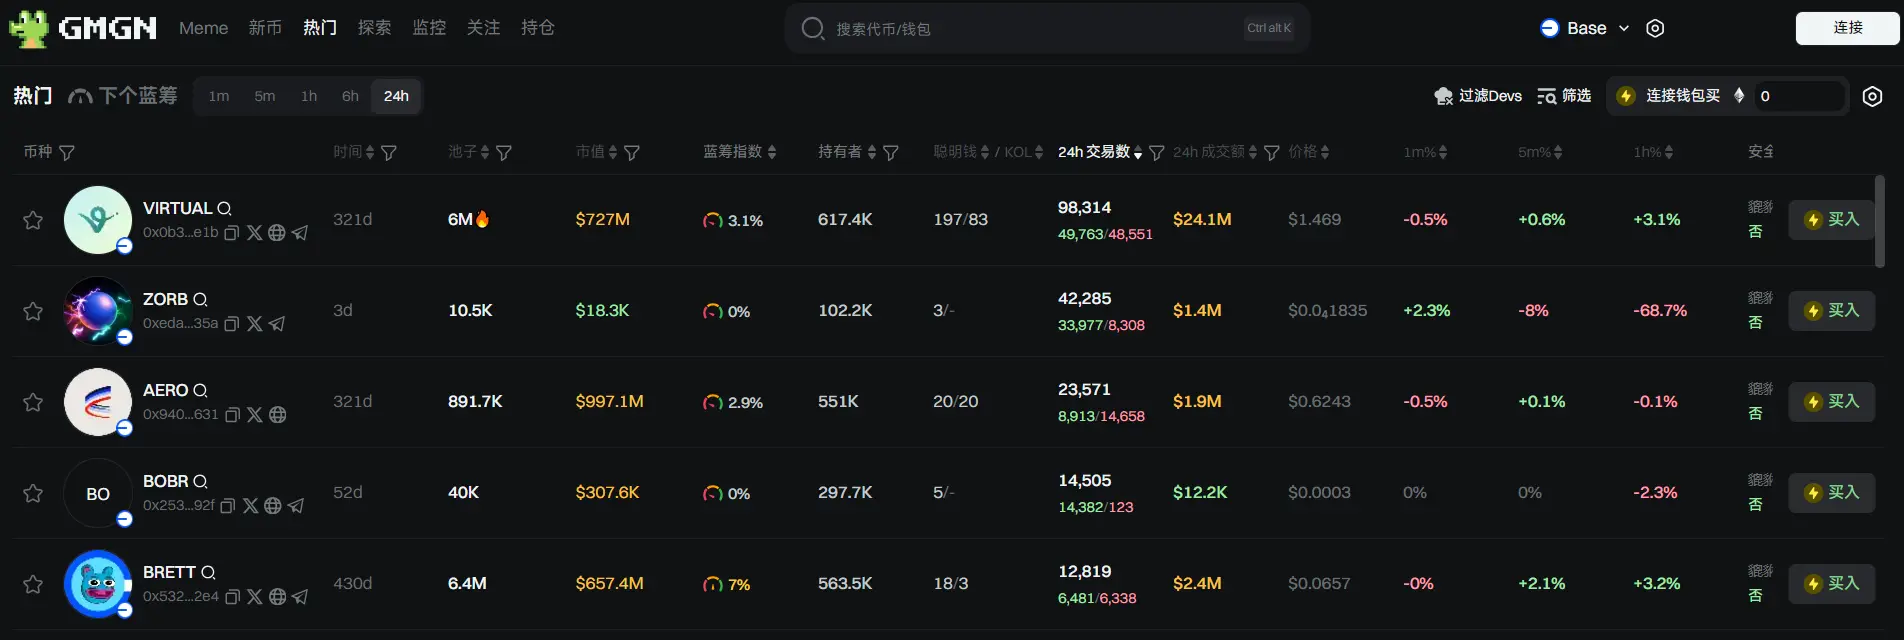Screen dimensions: 1904x640
Task: Click 买入 for AERO
Action: (1831, 402)
